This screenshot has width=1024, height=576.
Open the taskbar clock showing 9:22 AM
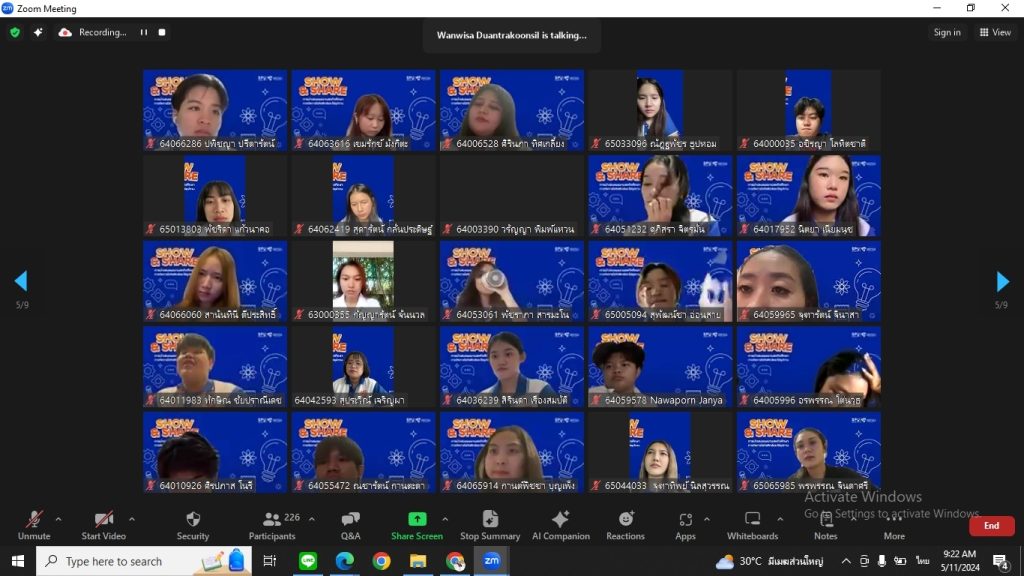[x=959, y=561]
